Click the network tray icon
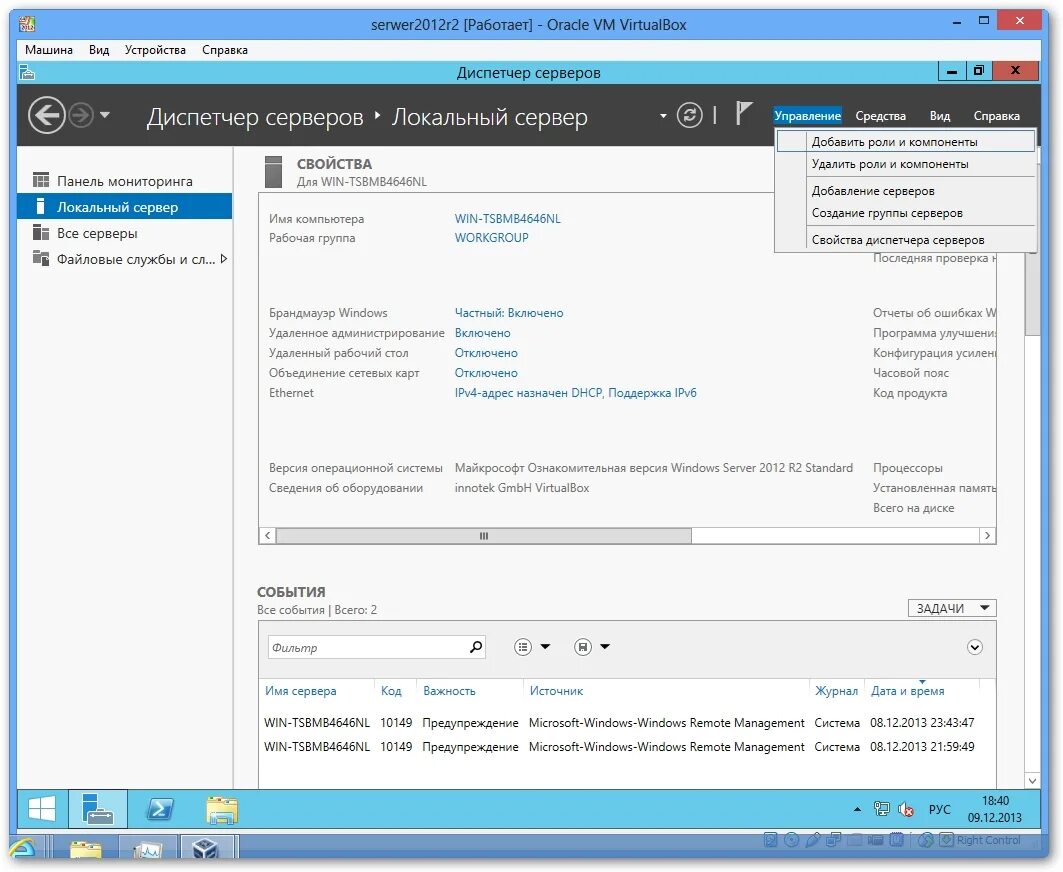Screen dimensions: 1063x872 881,808
